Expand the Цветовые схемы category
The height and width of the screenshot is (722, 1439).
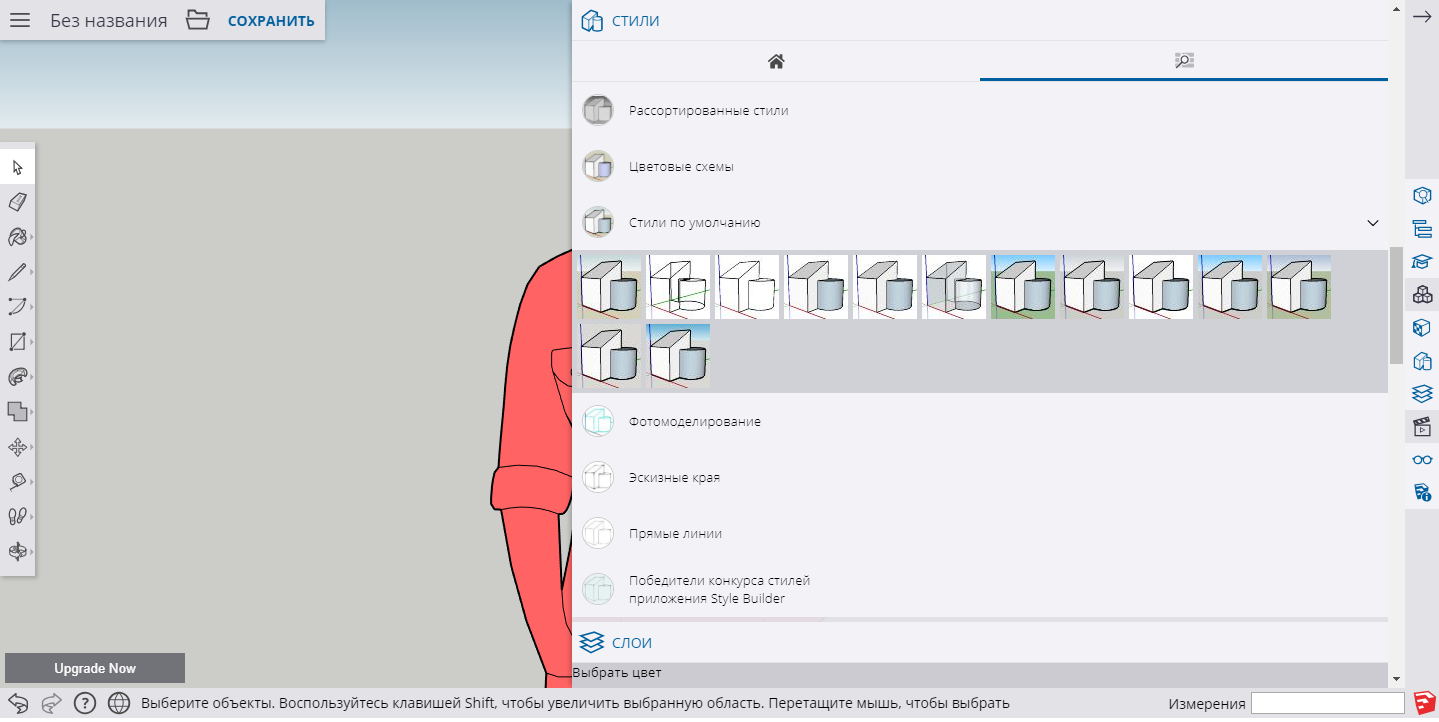tap(980, 166)
